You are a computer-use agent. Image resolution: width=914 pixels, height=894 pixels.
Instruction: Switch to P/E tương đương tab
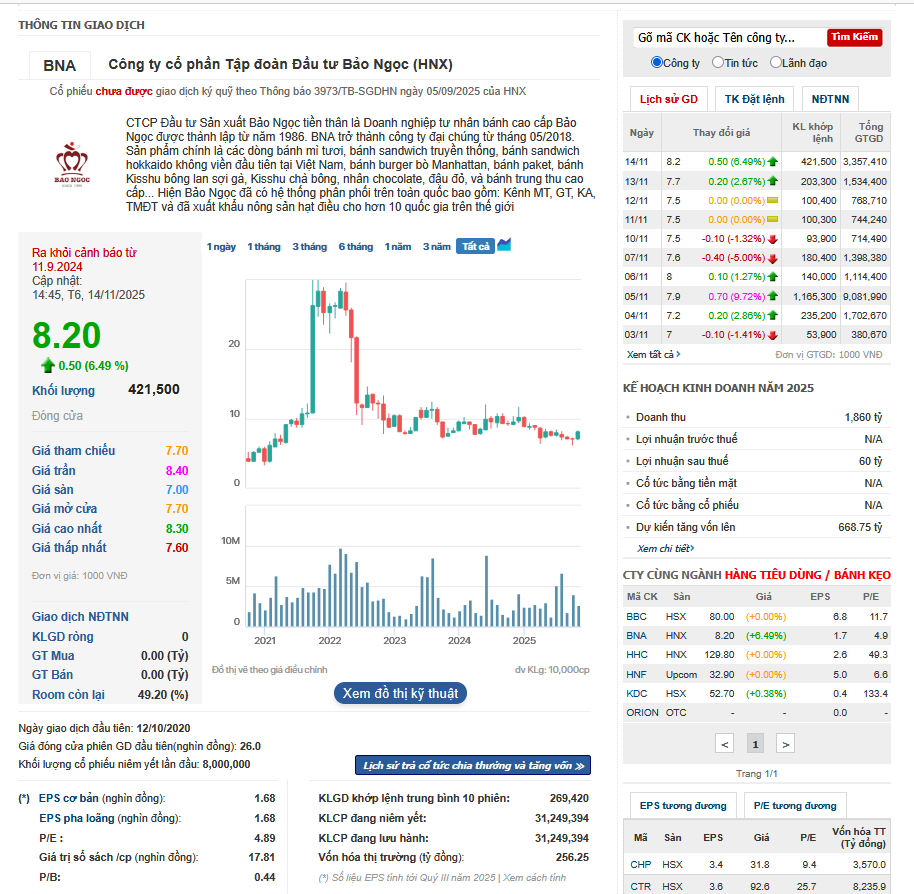[795, 805]
